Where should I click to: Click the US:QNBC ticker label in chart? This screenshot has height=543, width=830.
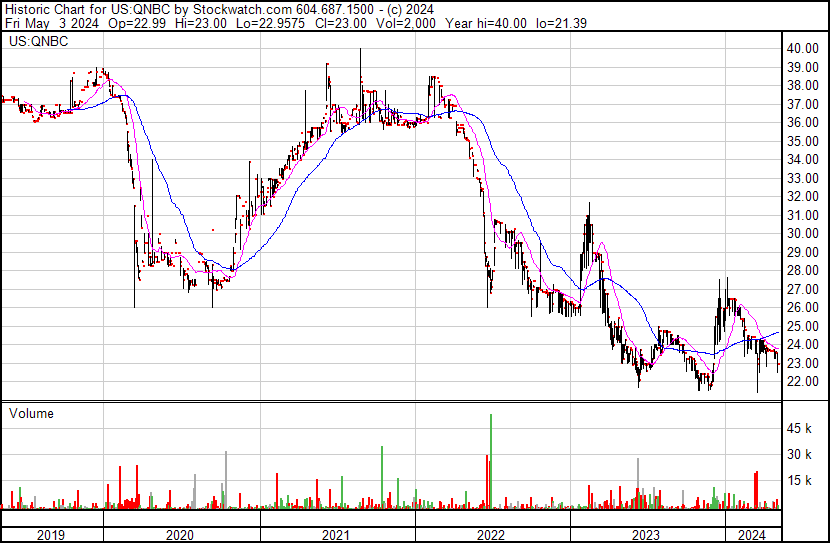pos(39,41)
